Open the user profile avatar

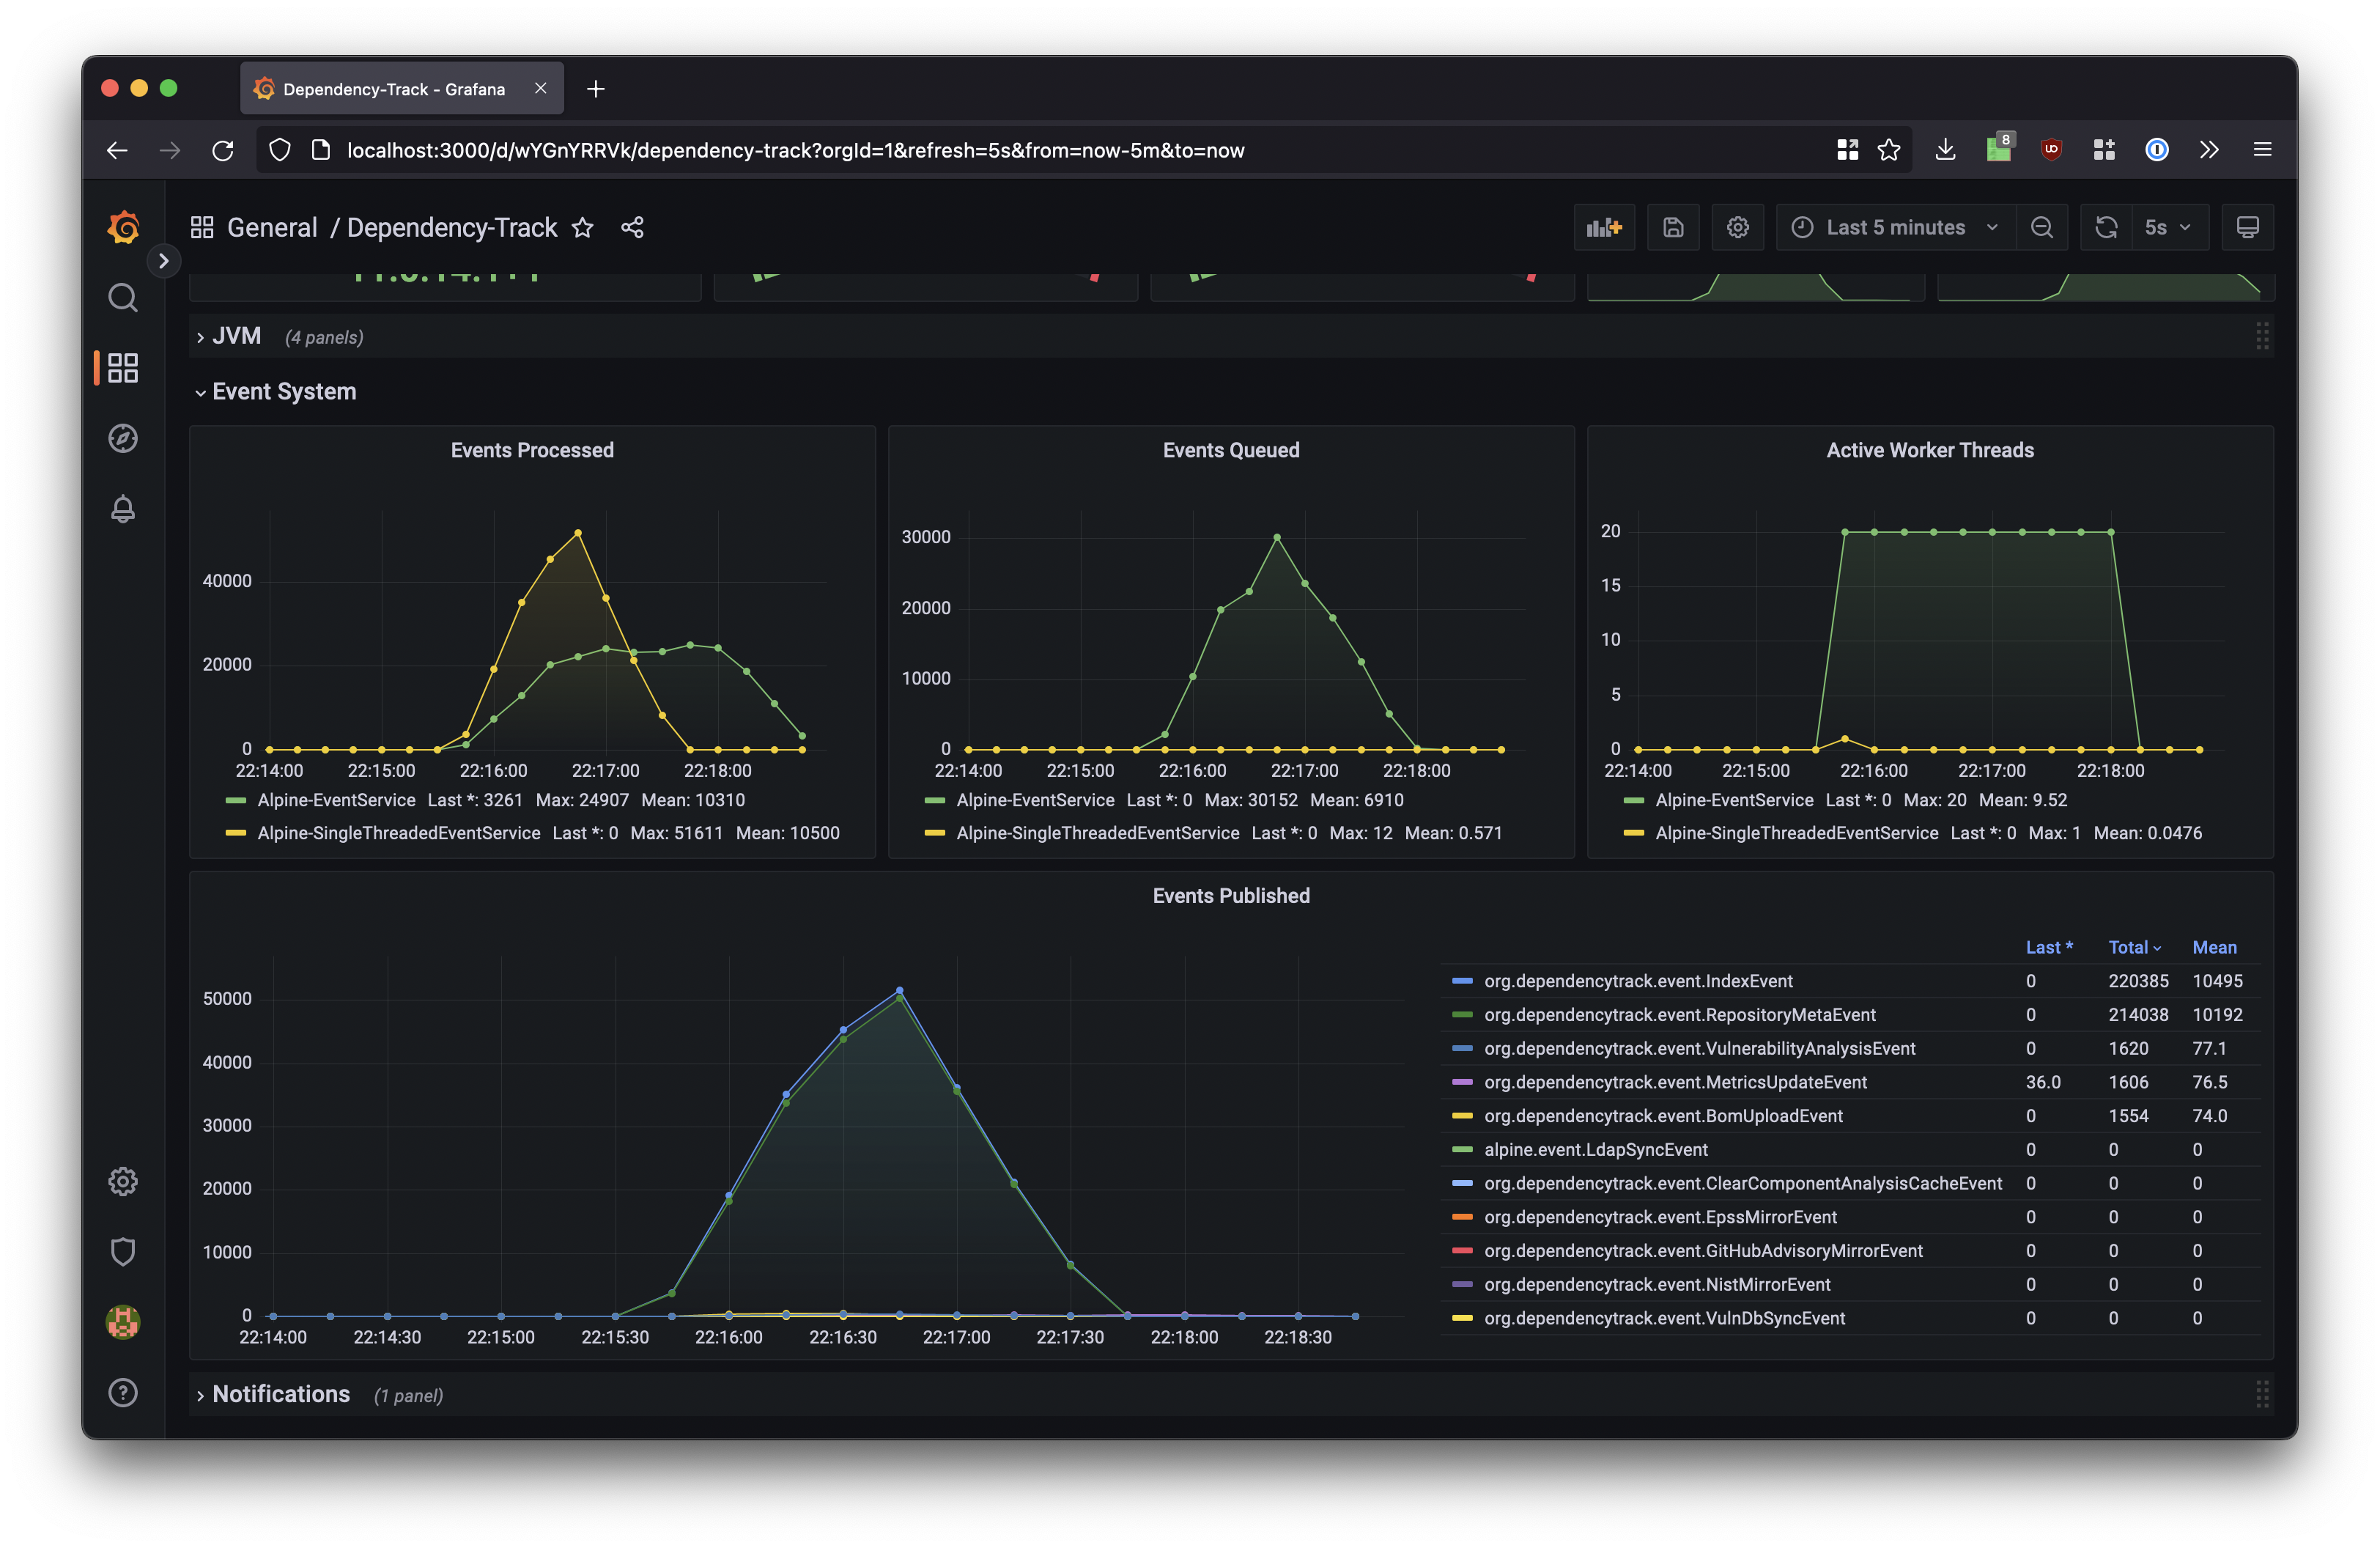click(x=123, y=1322)
